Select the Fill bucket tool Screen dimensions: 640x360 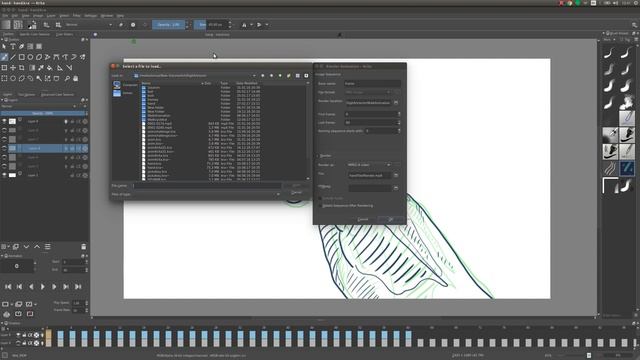click(50, 68)
